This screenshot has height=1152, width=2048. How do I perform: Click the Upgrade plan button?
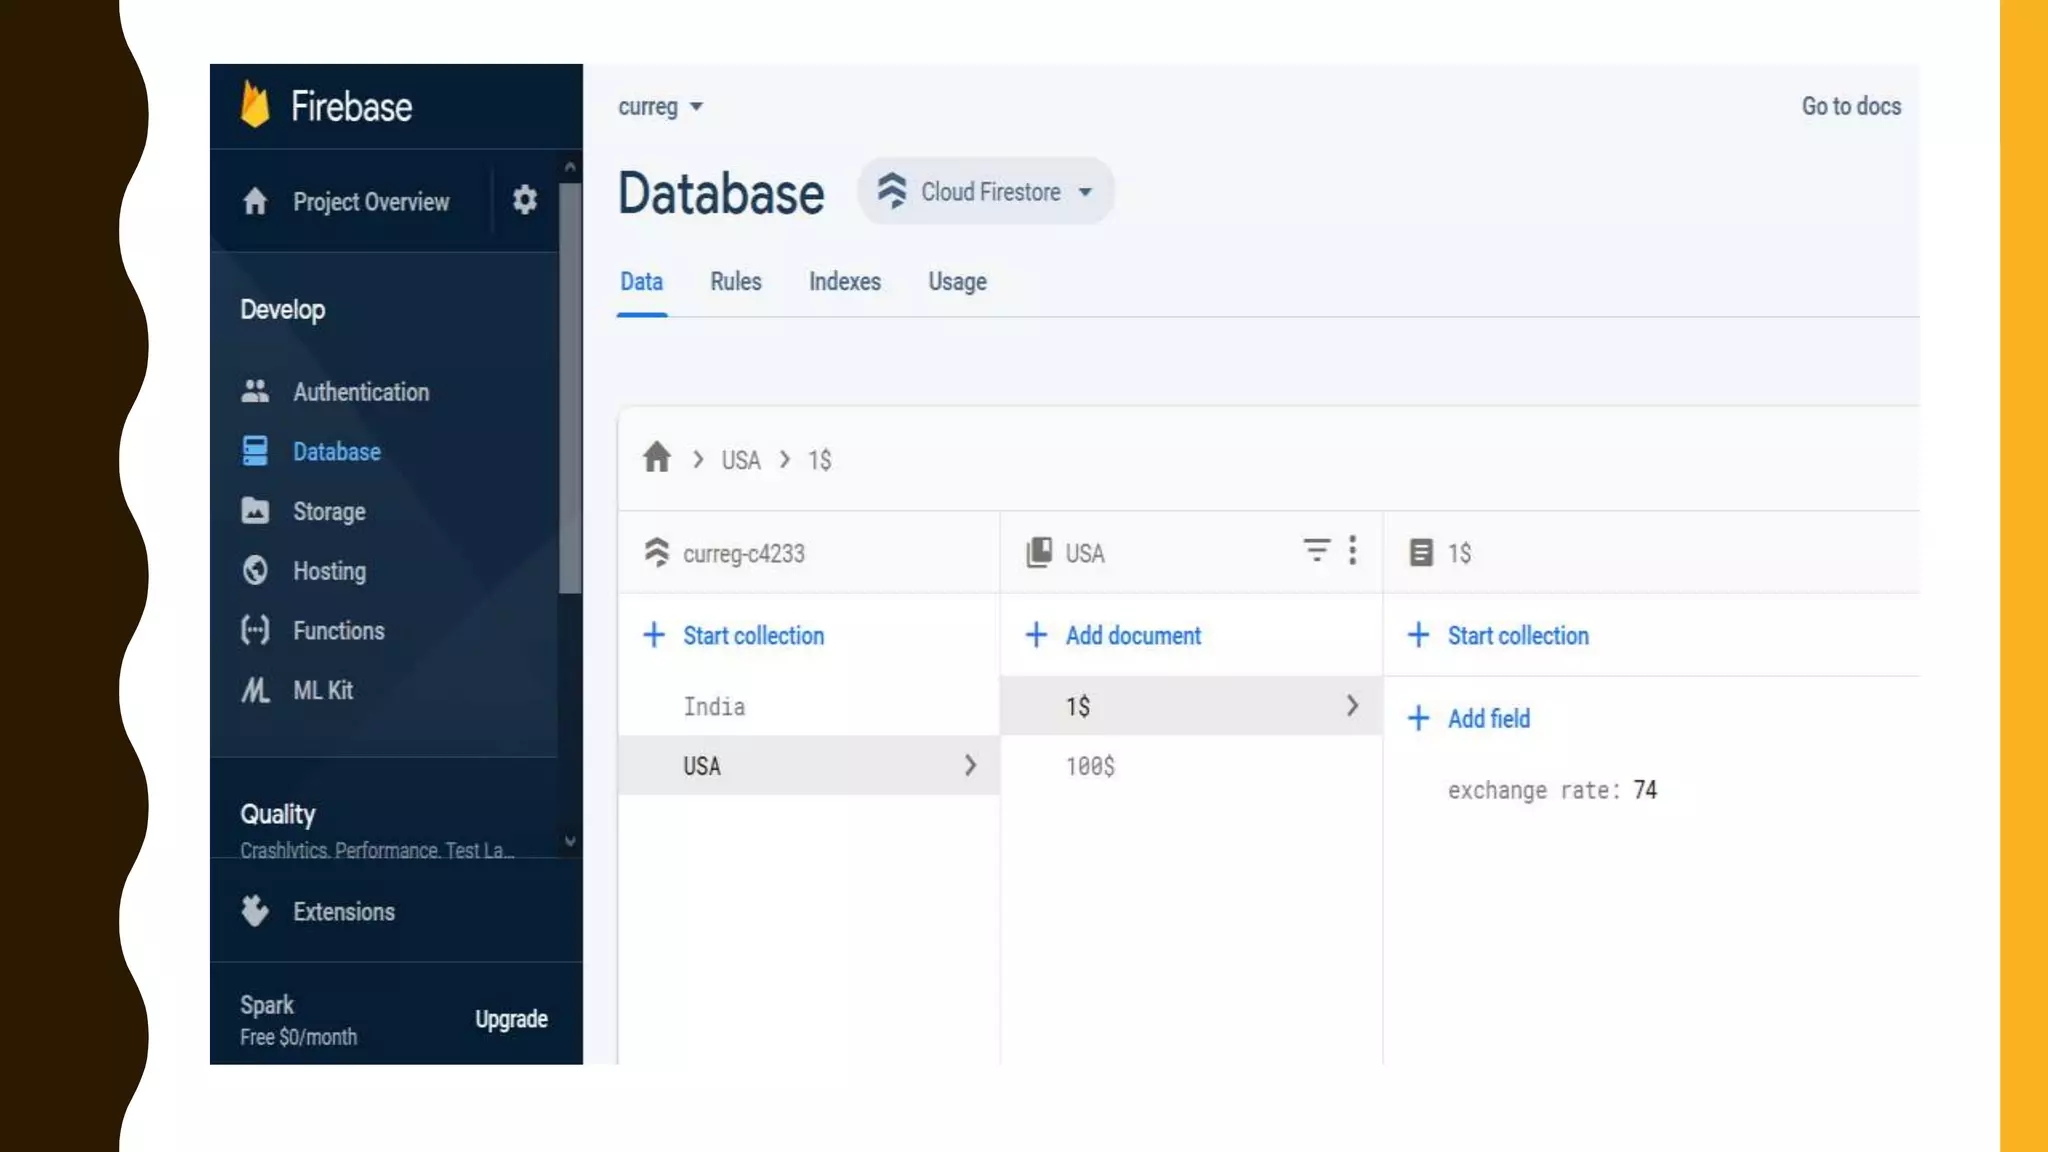point(511,1018)
